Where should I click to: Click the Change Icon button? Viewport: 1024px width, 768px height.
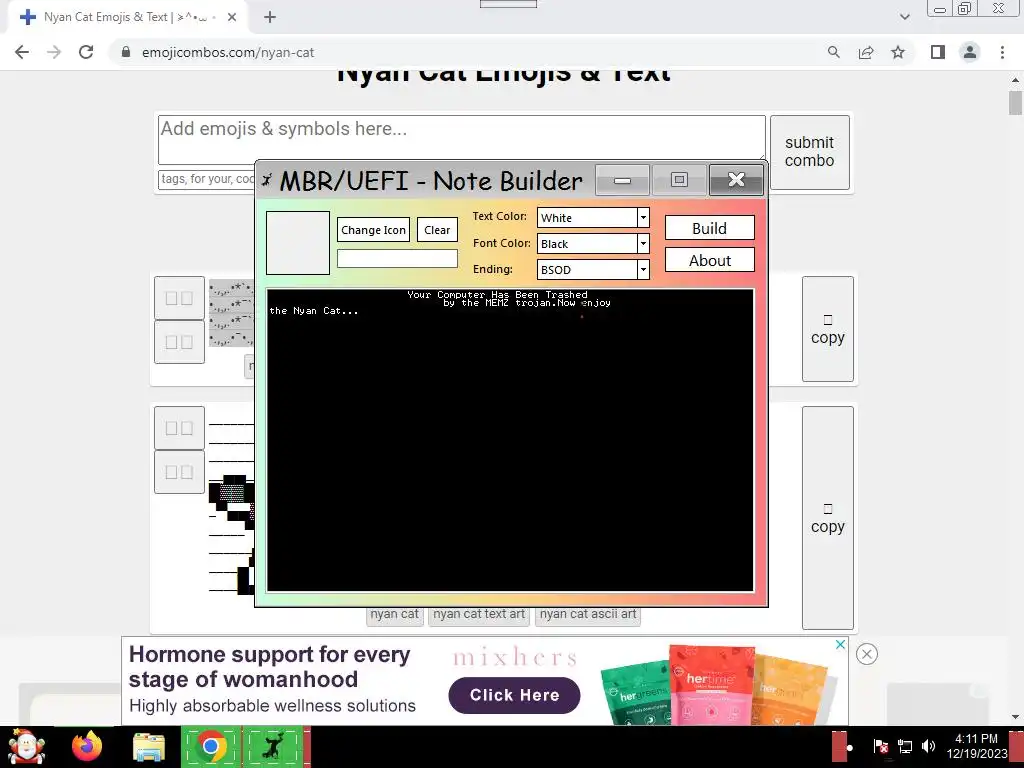(x=374, y=230)
